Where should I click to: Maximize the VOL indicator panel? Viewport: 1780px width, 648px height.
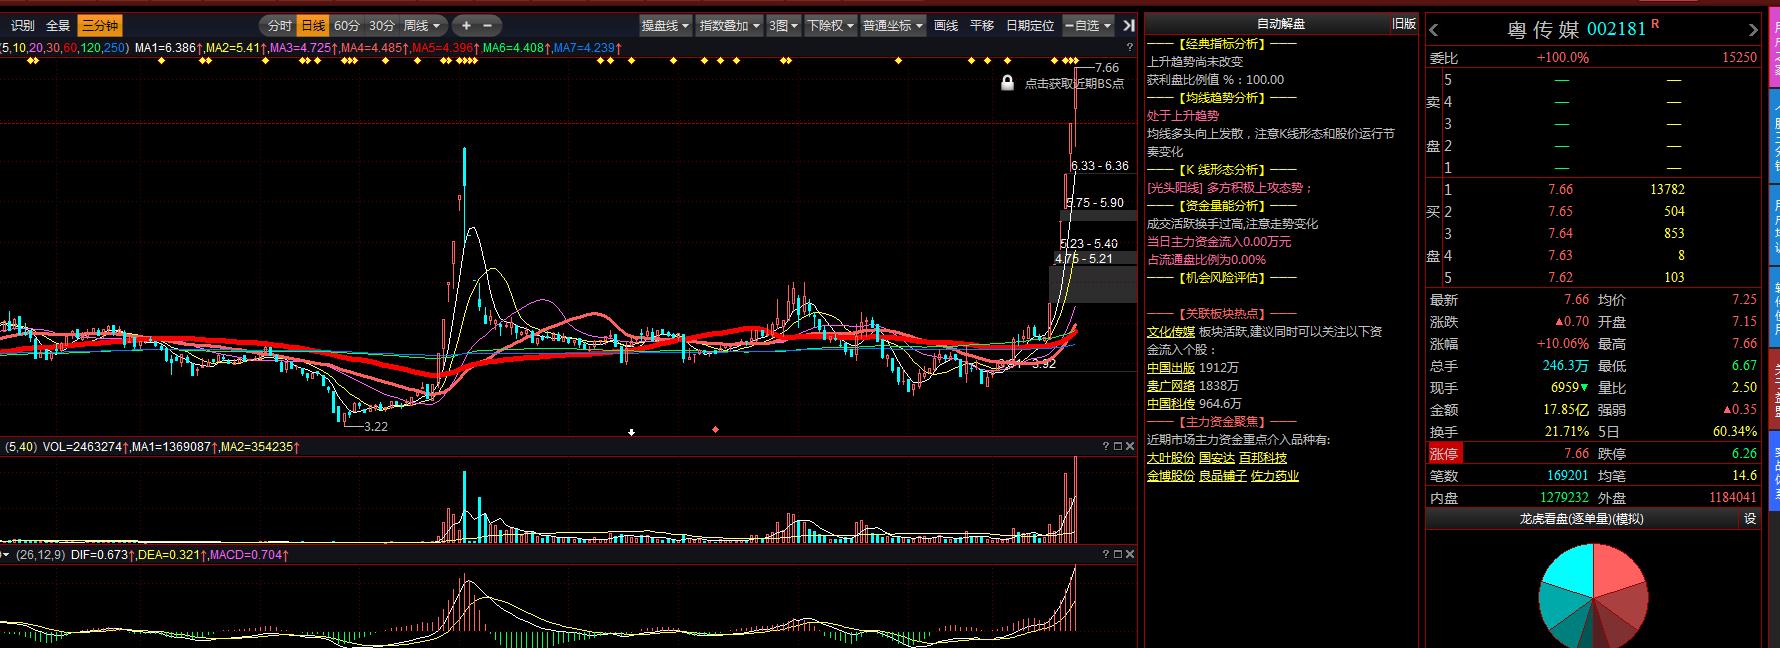tap(1118, 446)
